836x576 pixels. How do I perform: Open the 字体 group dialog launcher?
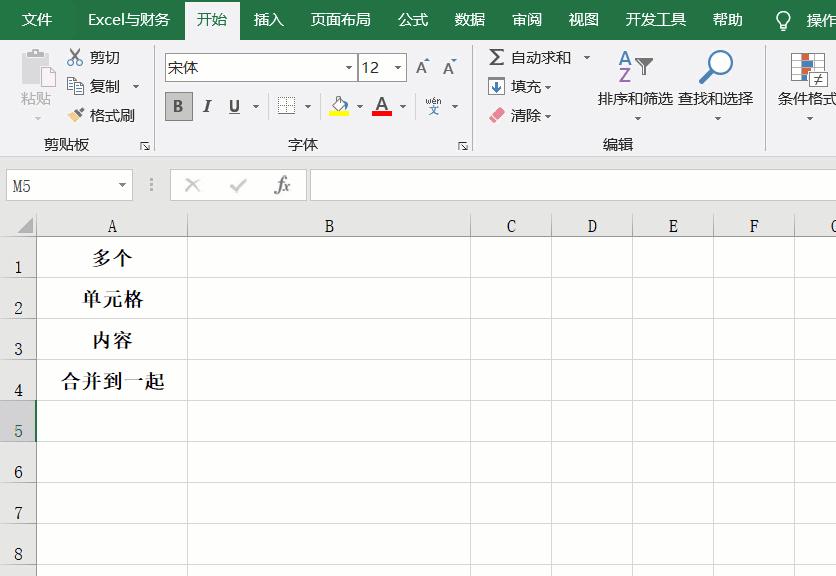tap(461, 146)
